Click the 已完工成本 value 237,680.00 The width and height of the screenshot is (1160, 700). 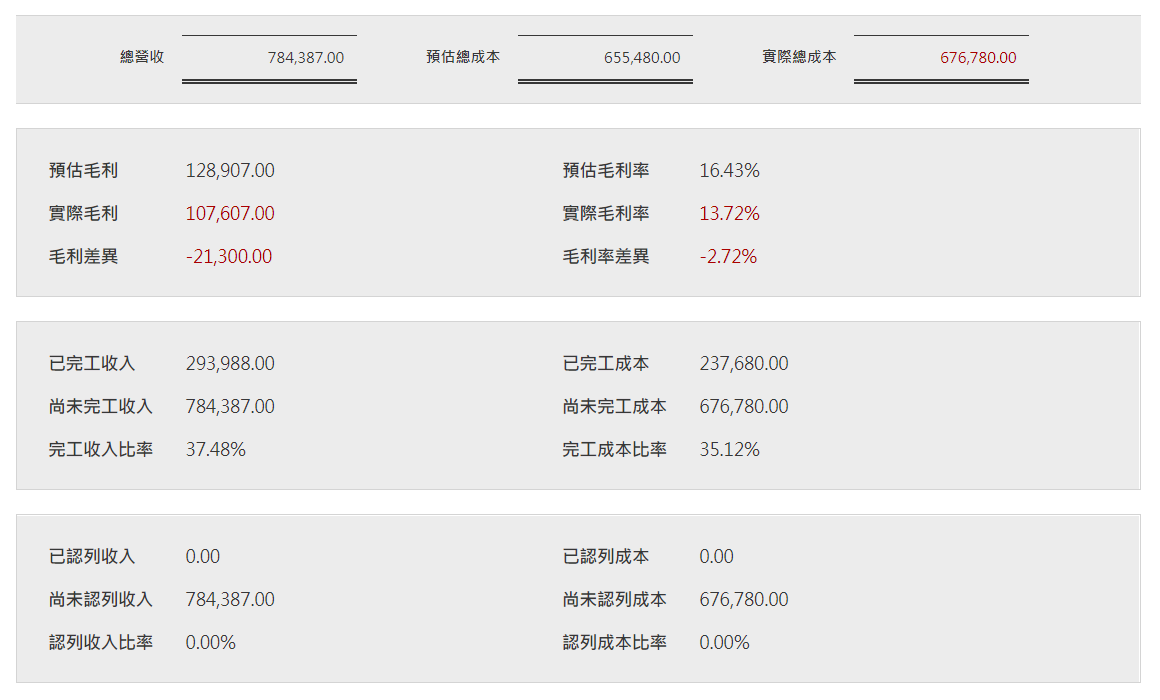[x=744, y=364]
